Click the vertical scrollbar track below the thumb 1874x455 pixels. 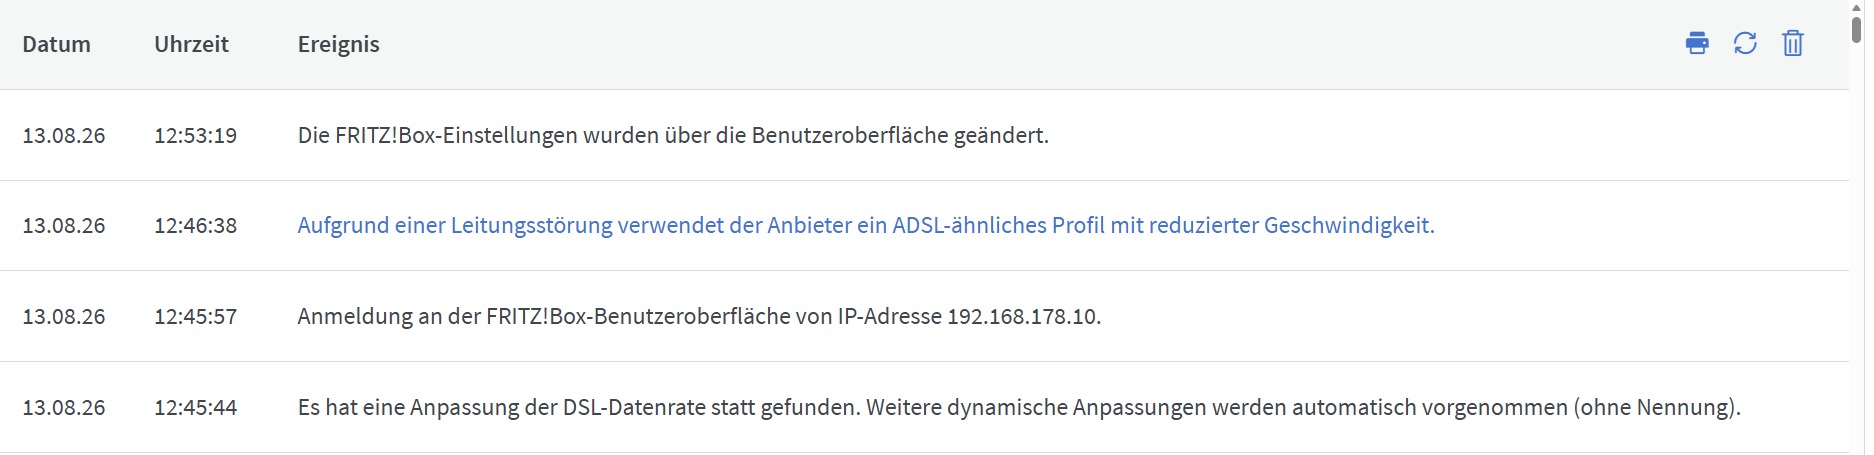tap(1856, 250)
